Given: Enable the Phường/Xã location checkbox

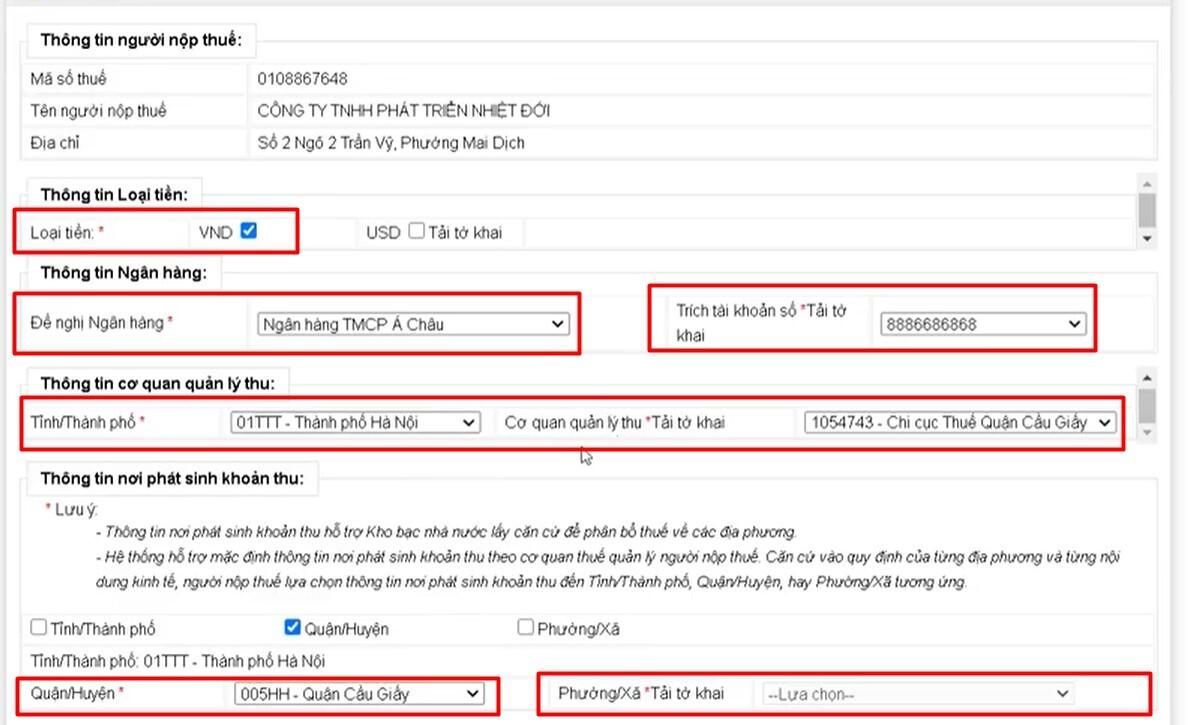Looking at the screenshot, I should click(525, 627).
